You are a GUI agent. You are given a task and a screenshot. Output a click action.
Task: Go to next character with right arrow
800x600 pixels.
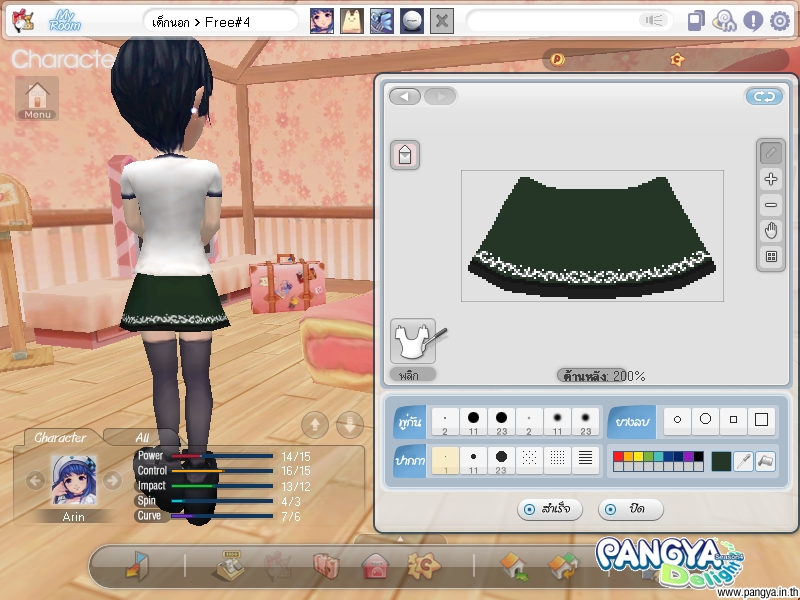112,480
